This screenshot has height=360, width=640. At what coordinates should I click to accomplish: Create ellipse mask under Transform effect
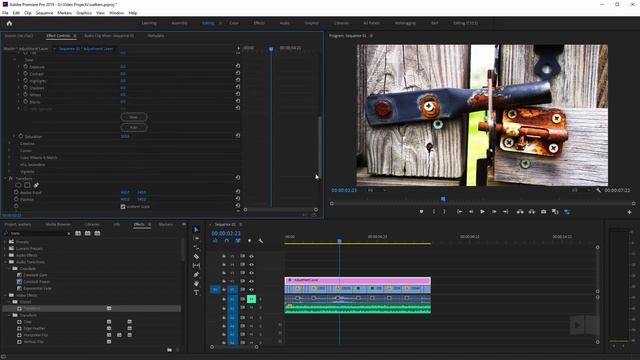[18, 185]
